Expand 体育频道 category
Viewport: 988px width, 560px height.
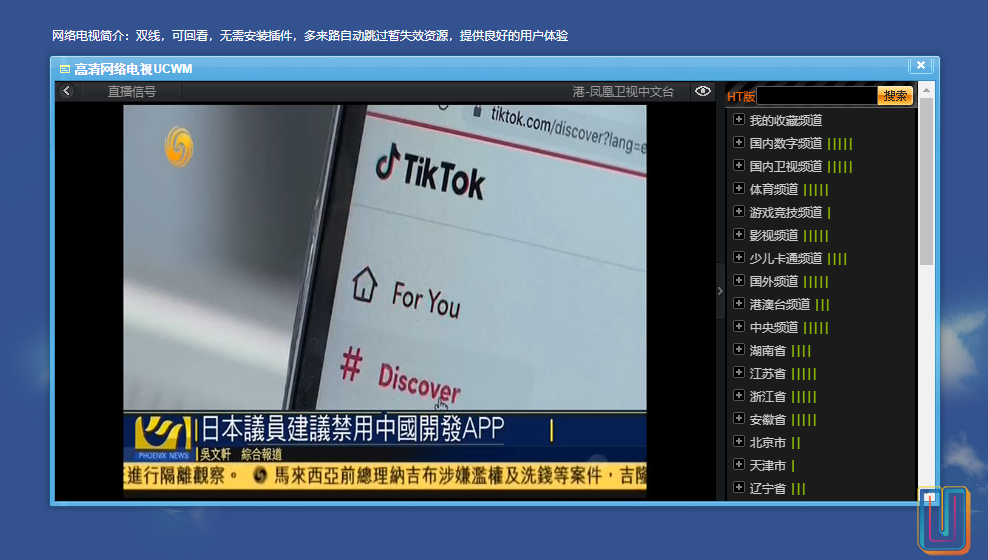(739, 188)
